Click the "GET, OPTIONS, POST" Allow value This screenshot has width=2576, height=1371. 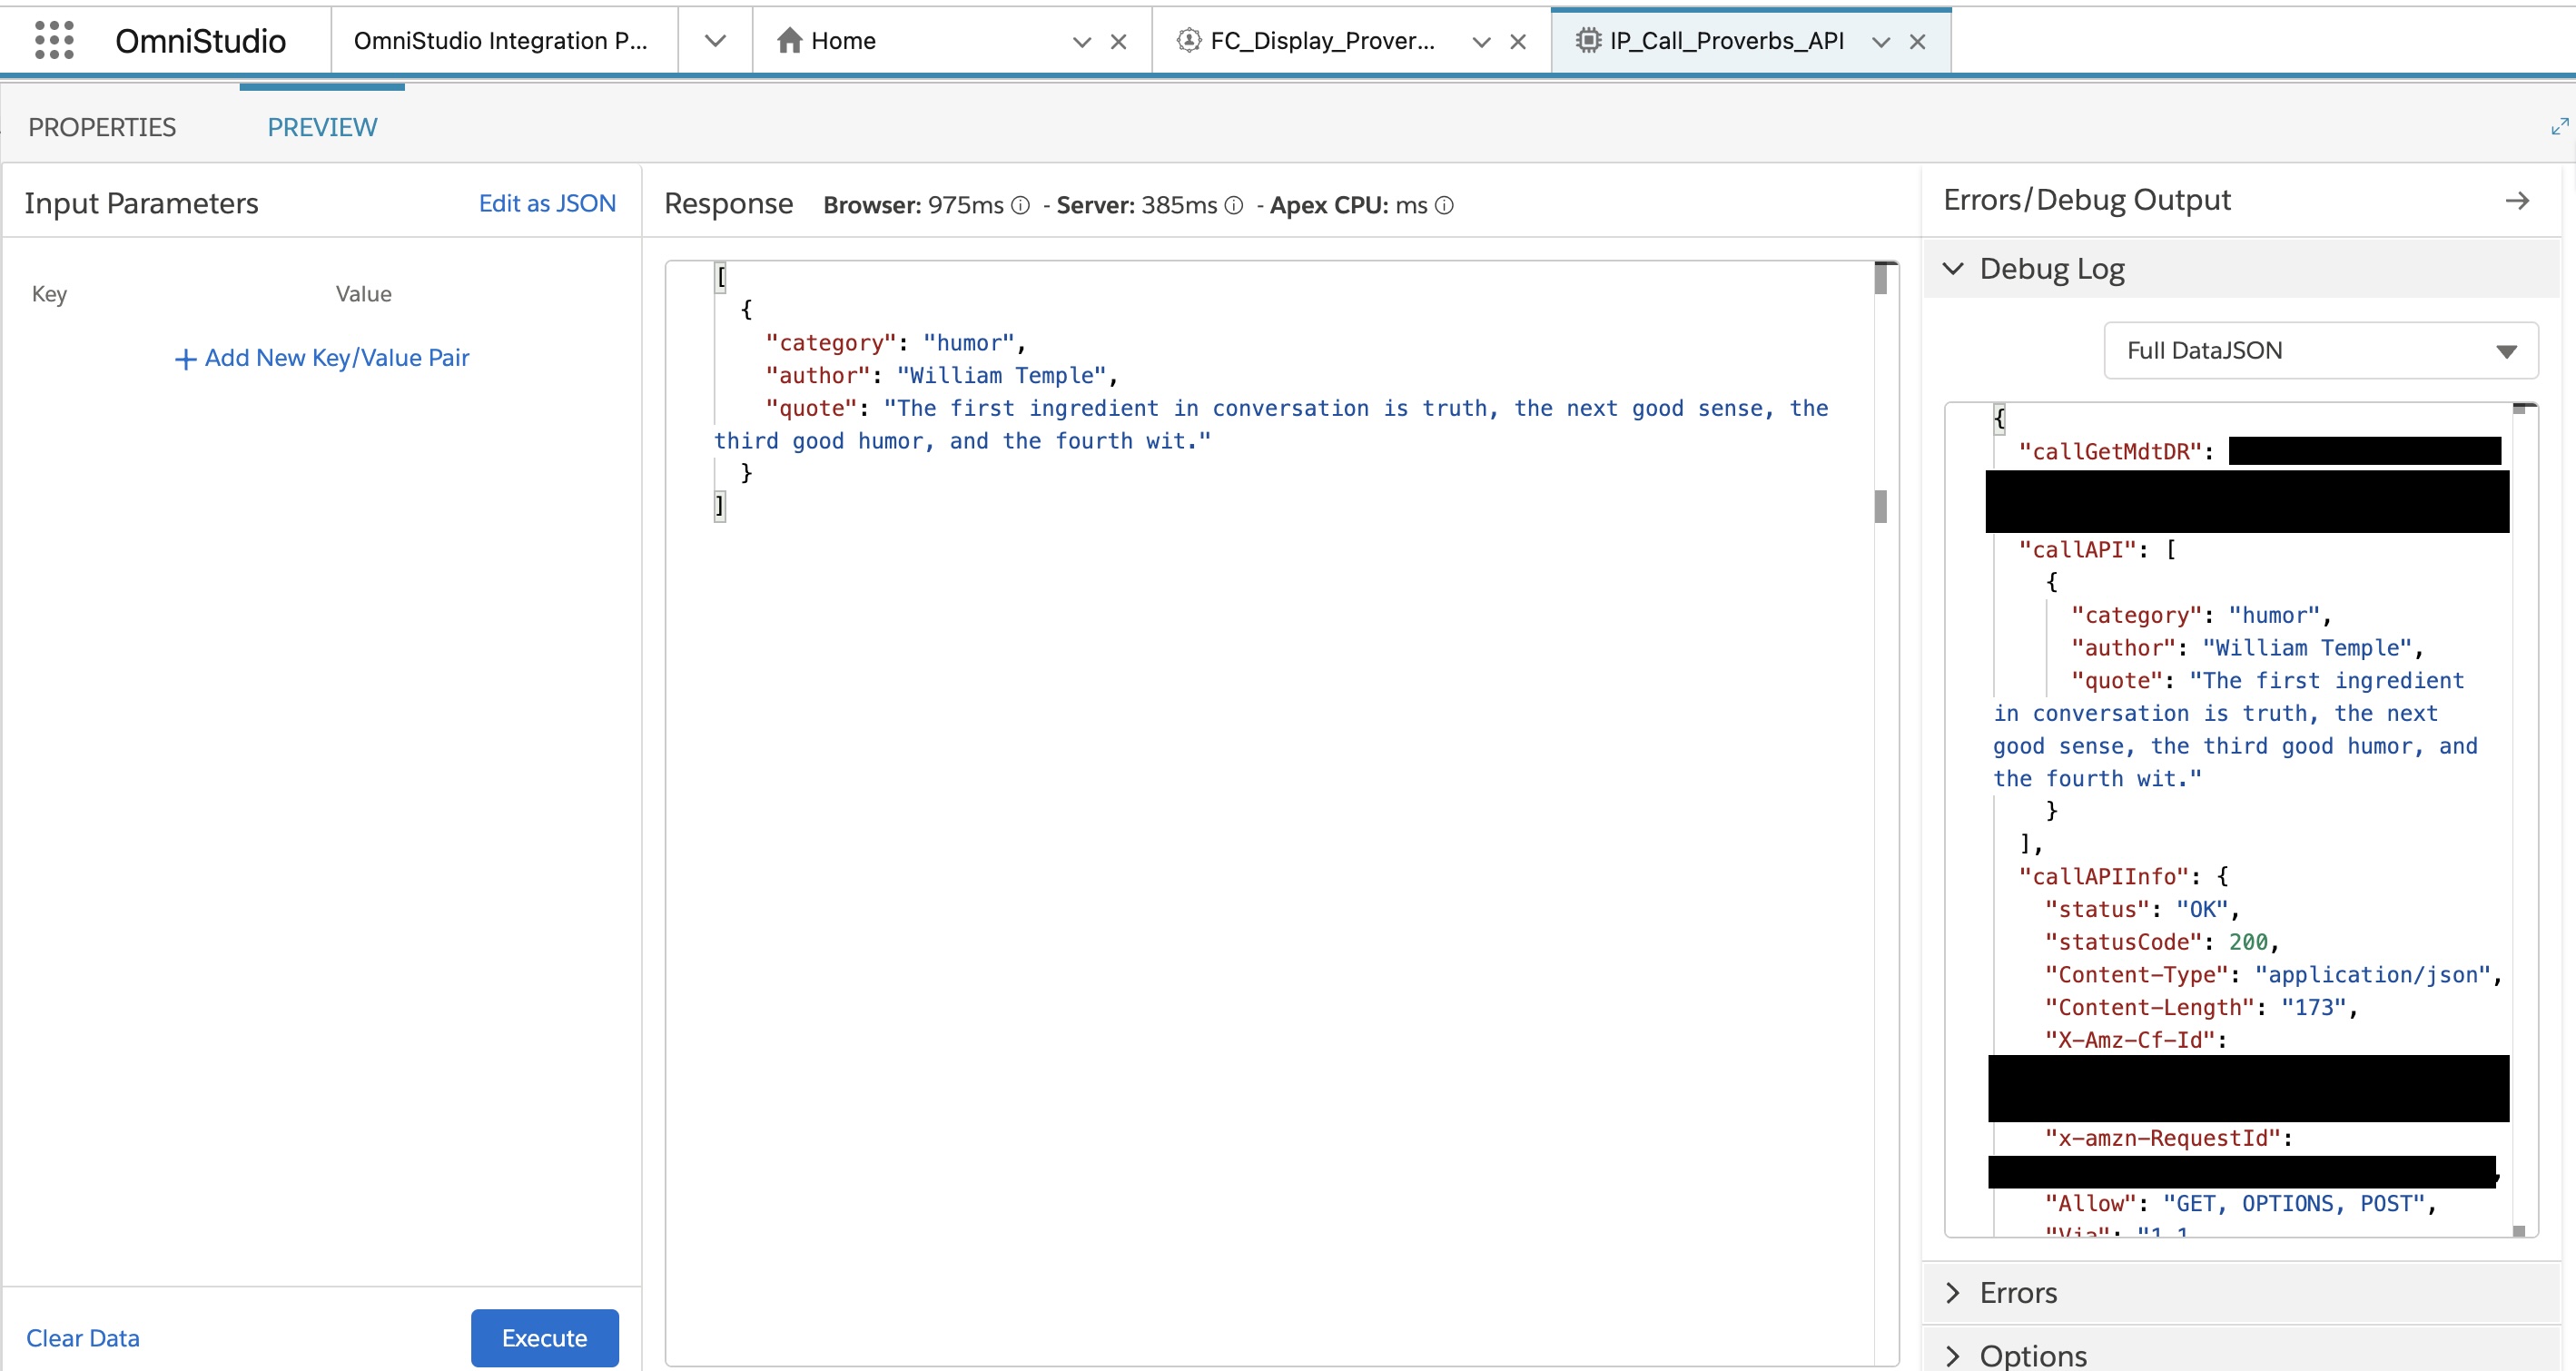click(x=2294, y=1204)
